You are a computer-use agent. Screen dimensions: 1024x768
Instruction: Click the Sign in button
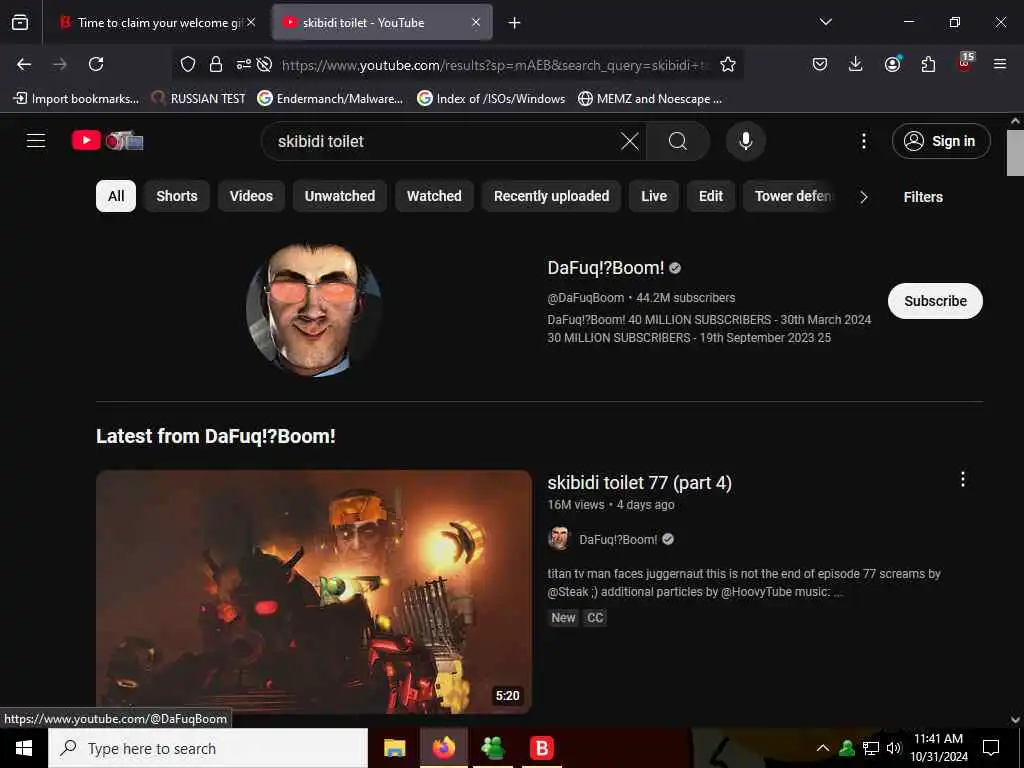941,141
